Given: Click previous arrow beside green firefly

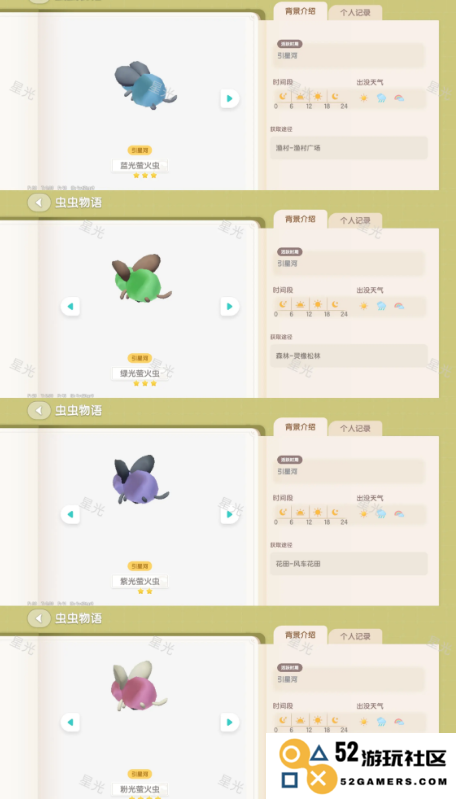Looking at the screenshot, I should pos(70,306).
